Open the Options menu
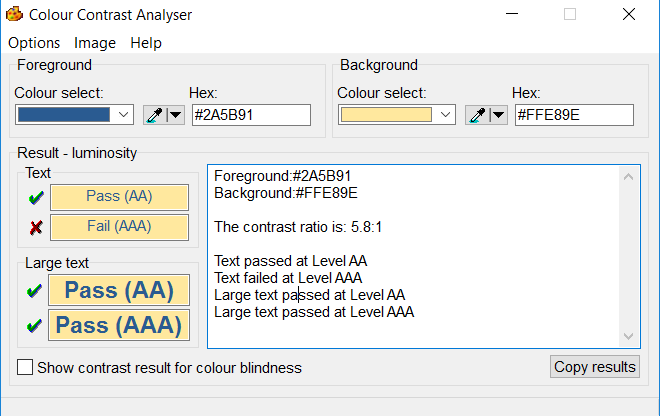660x416 pixels. point(34,43)
